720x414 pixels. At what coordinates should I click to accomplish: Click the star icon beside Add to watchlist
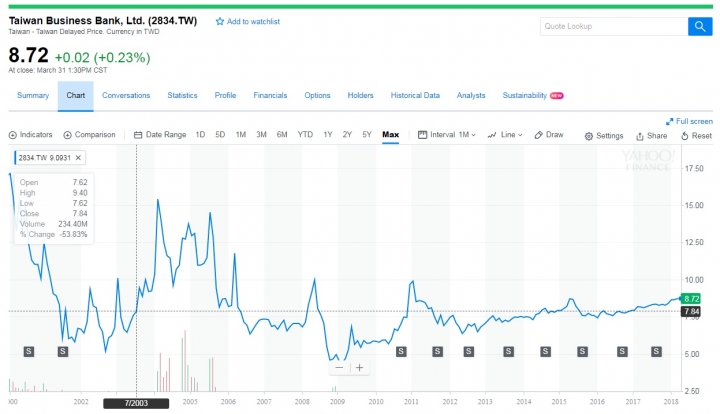[220, 22]
